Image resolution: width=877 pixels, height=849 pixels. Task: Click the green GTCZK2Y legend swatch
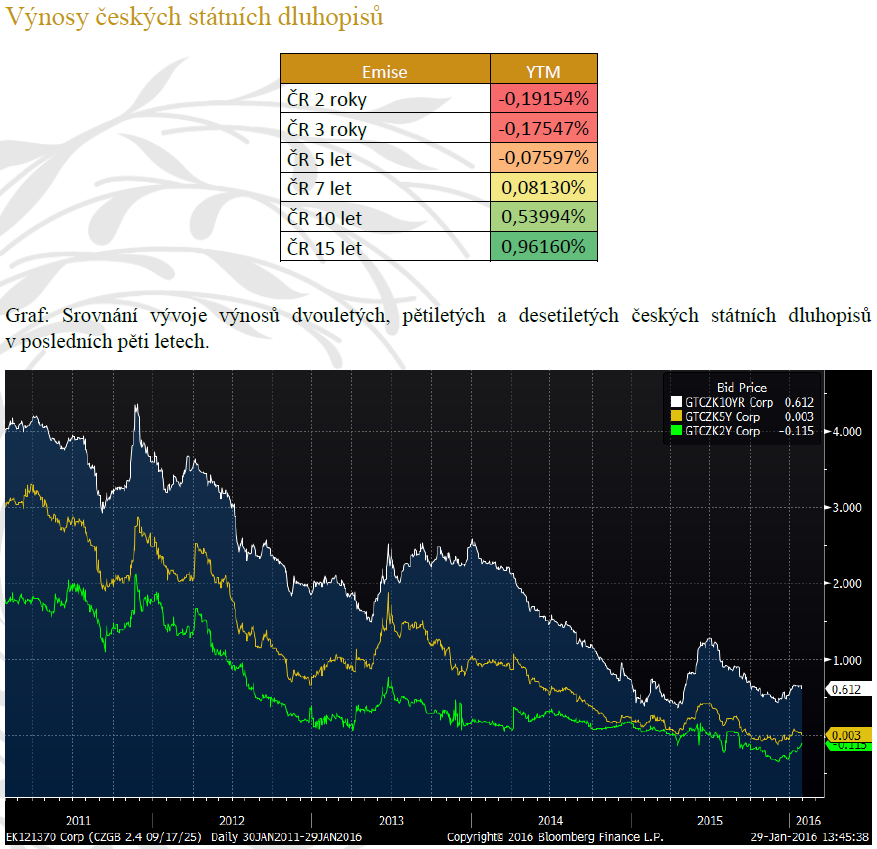point(675,431)
